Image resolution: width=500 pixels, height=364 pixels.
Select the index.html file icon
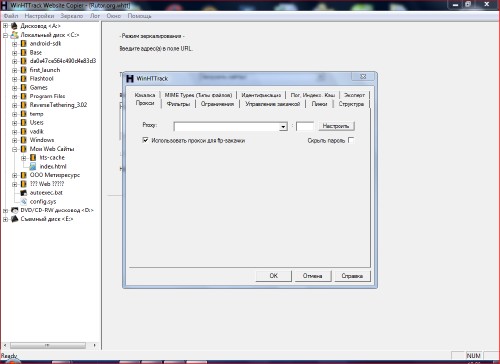click(33, 166)
